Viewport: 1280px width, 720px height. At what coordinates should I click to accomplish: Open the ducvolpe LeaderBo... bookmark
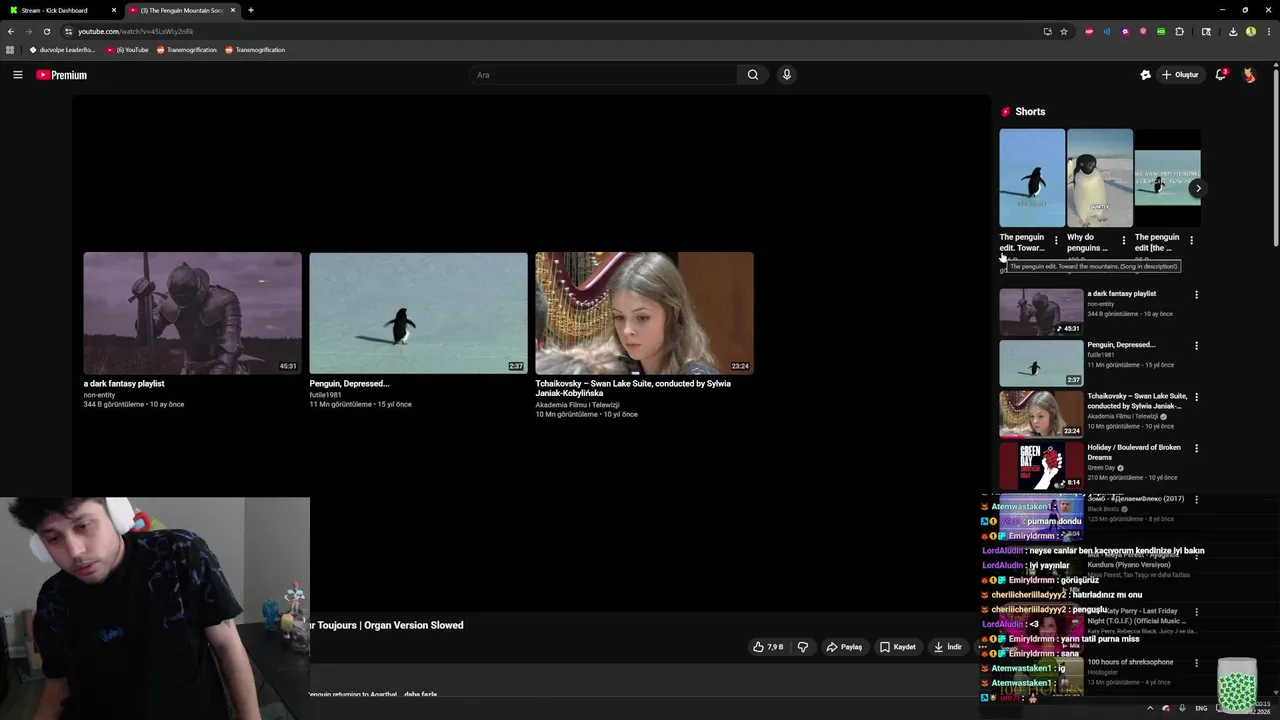[62, 50]
